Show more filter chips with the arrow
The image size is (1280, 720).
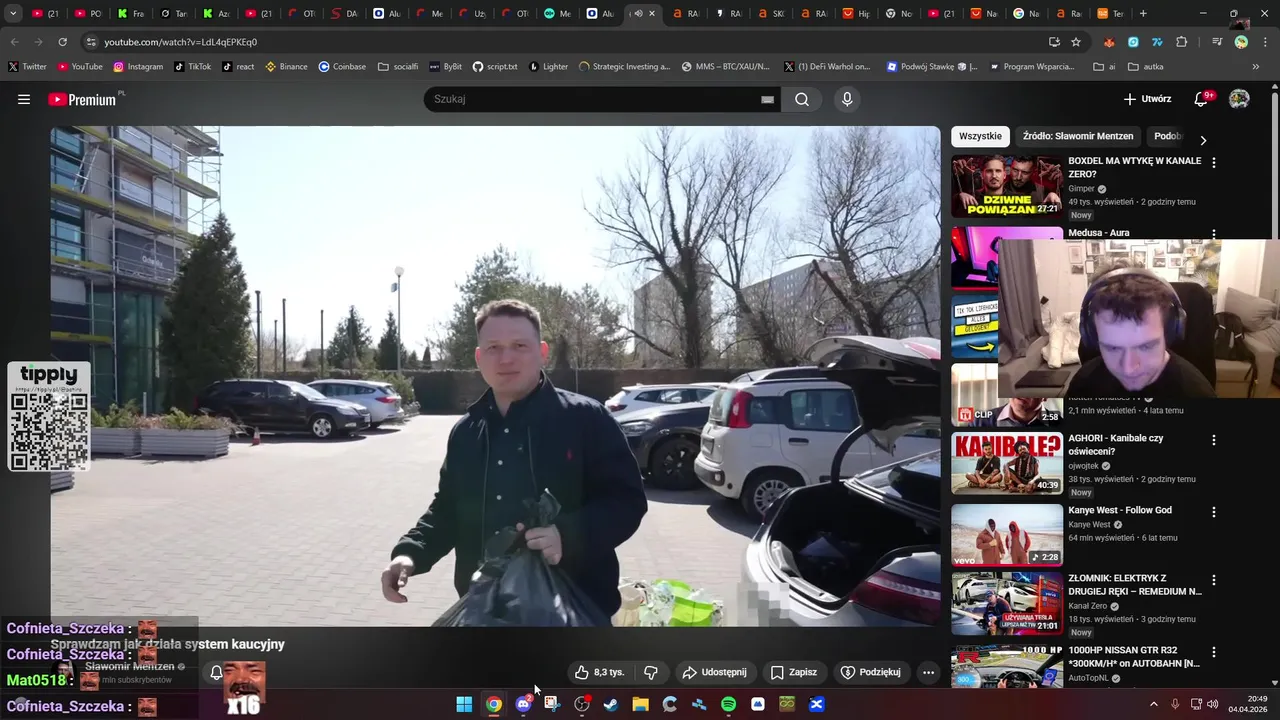(1203, 140)
